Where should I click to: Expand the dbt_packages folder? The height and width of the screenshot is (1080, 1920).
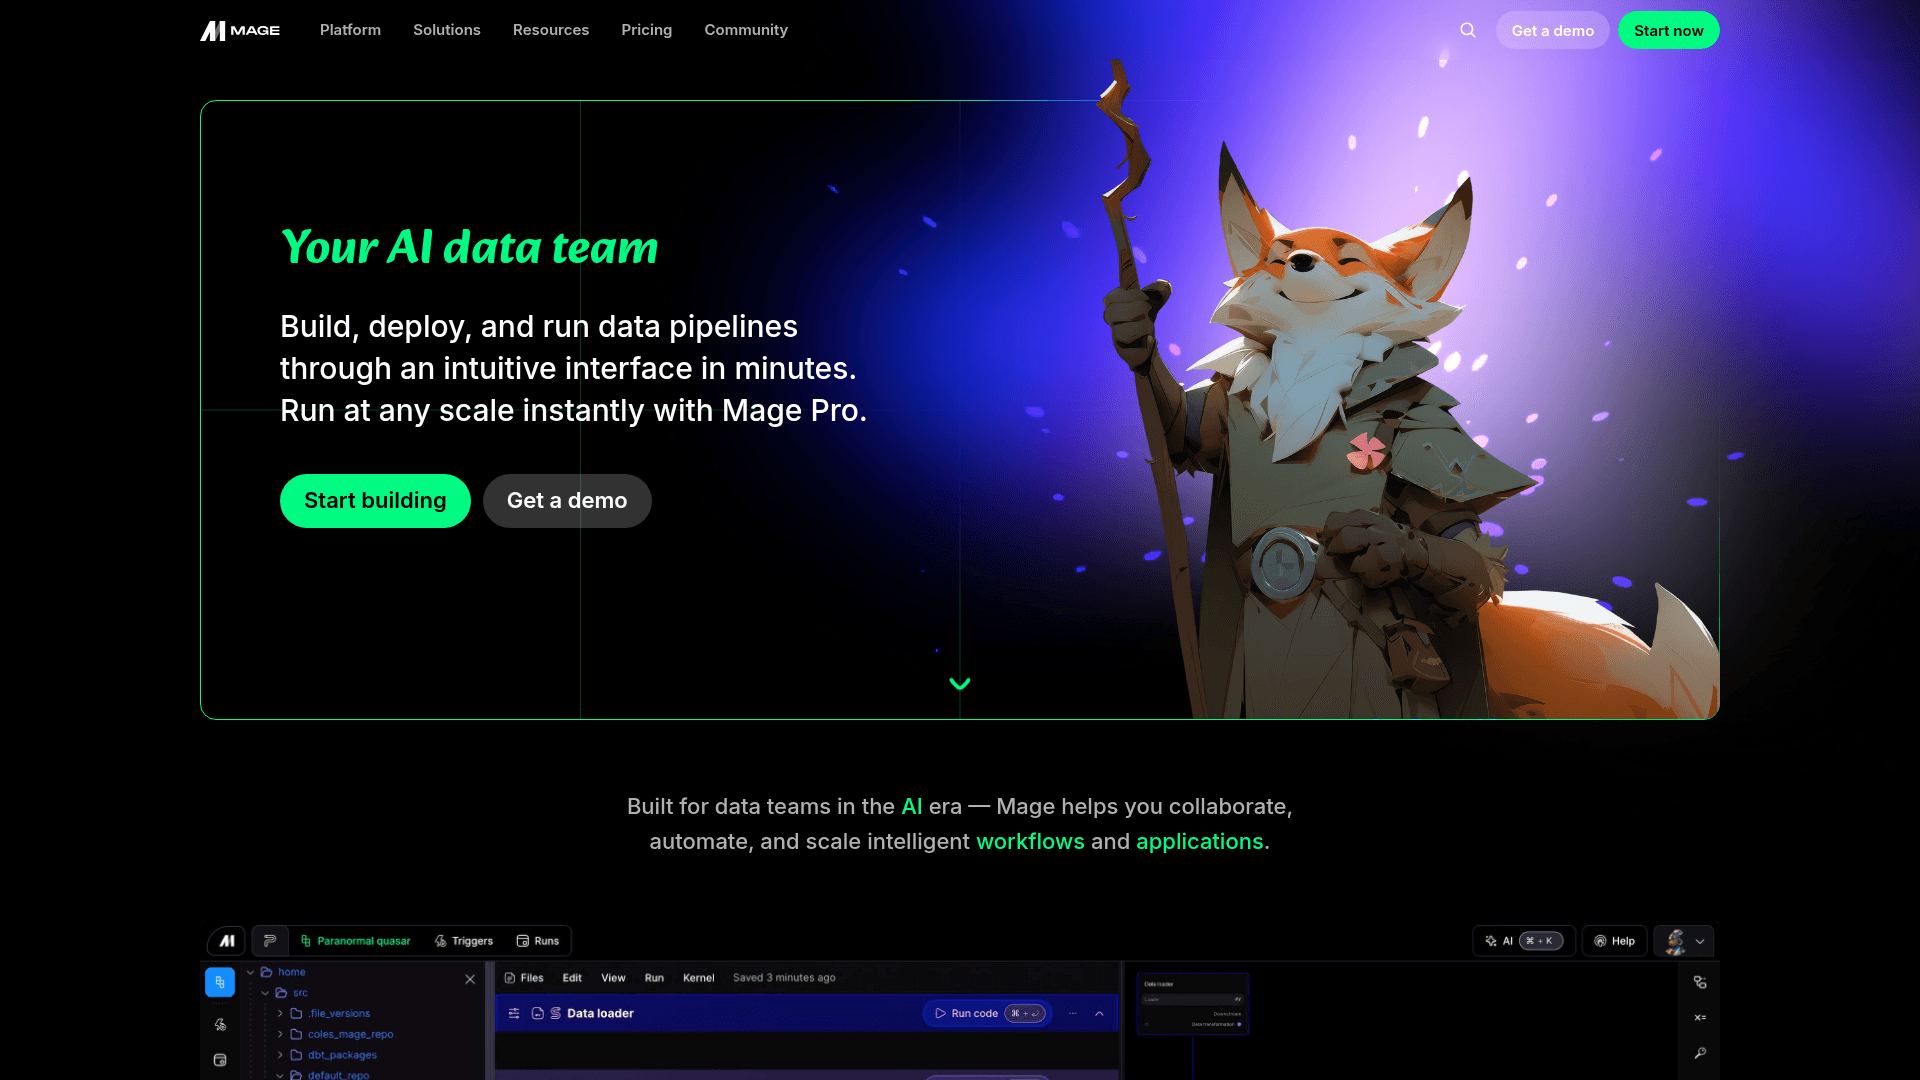281,1055
